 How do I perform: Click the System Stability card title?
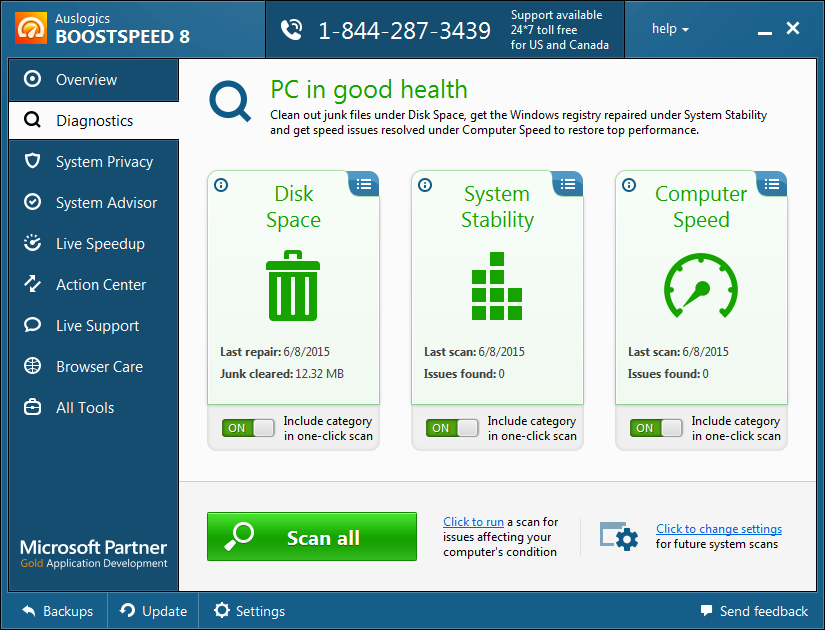pos(497,207)
